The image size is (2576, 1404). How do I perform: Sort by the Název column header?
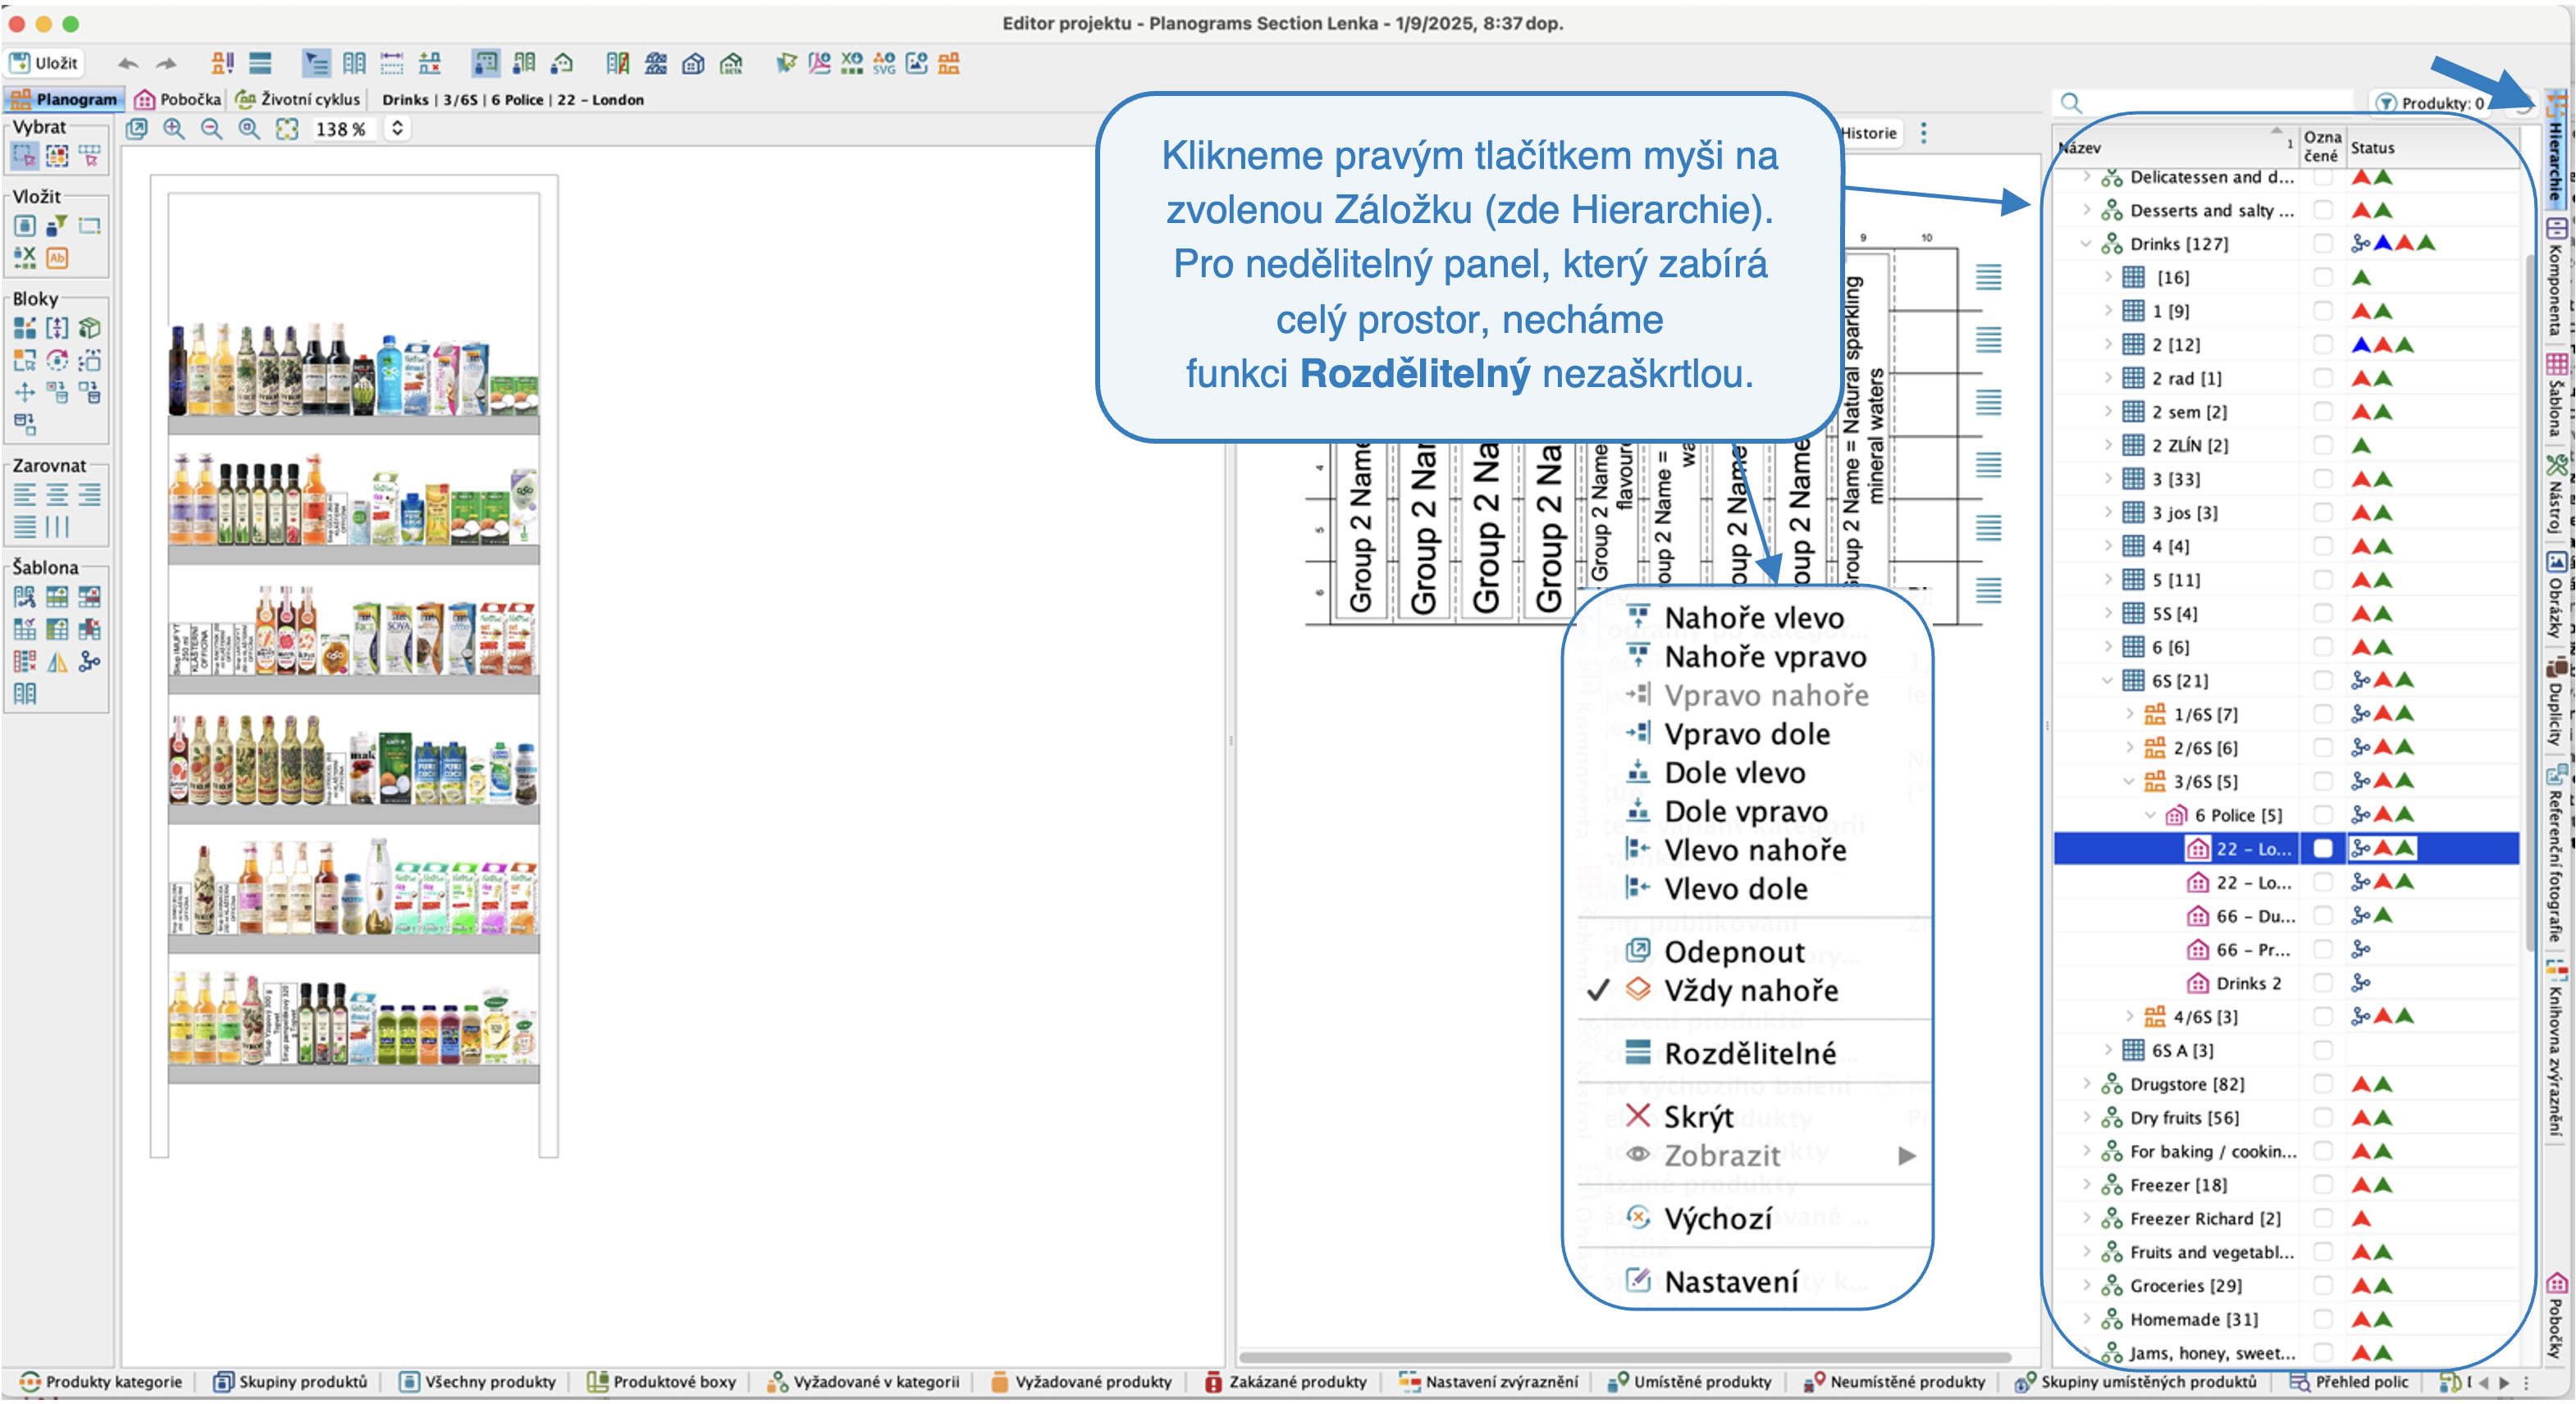tap(2176, 147)
